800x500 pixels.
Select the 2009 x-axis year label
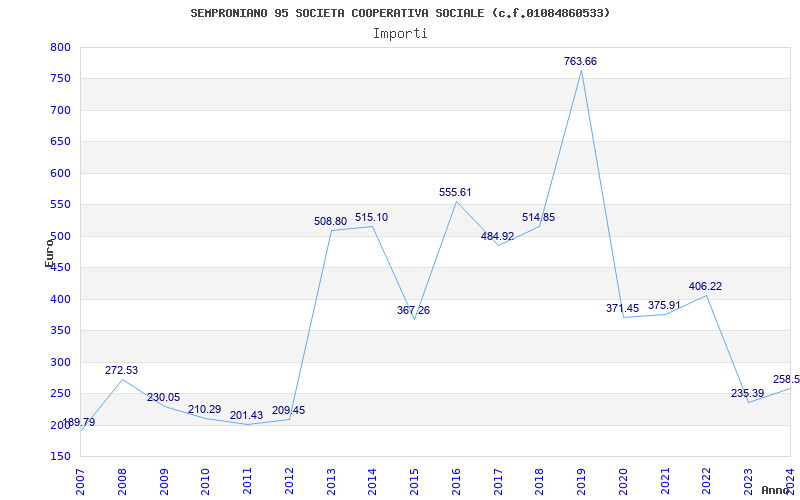(x=164, y=482)
